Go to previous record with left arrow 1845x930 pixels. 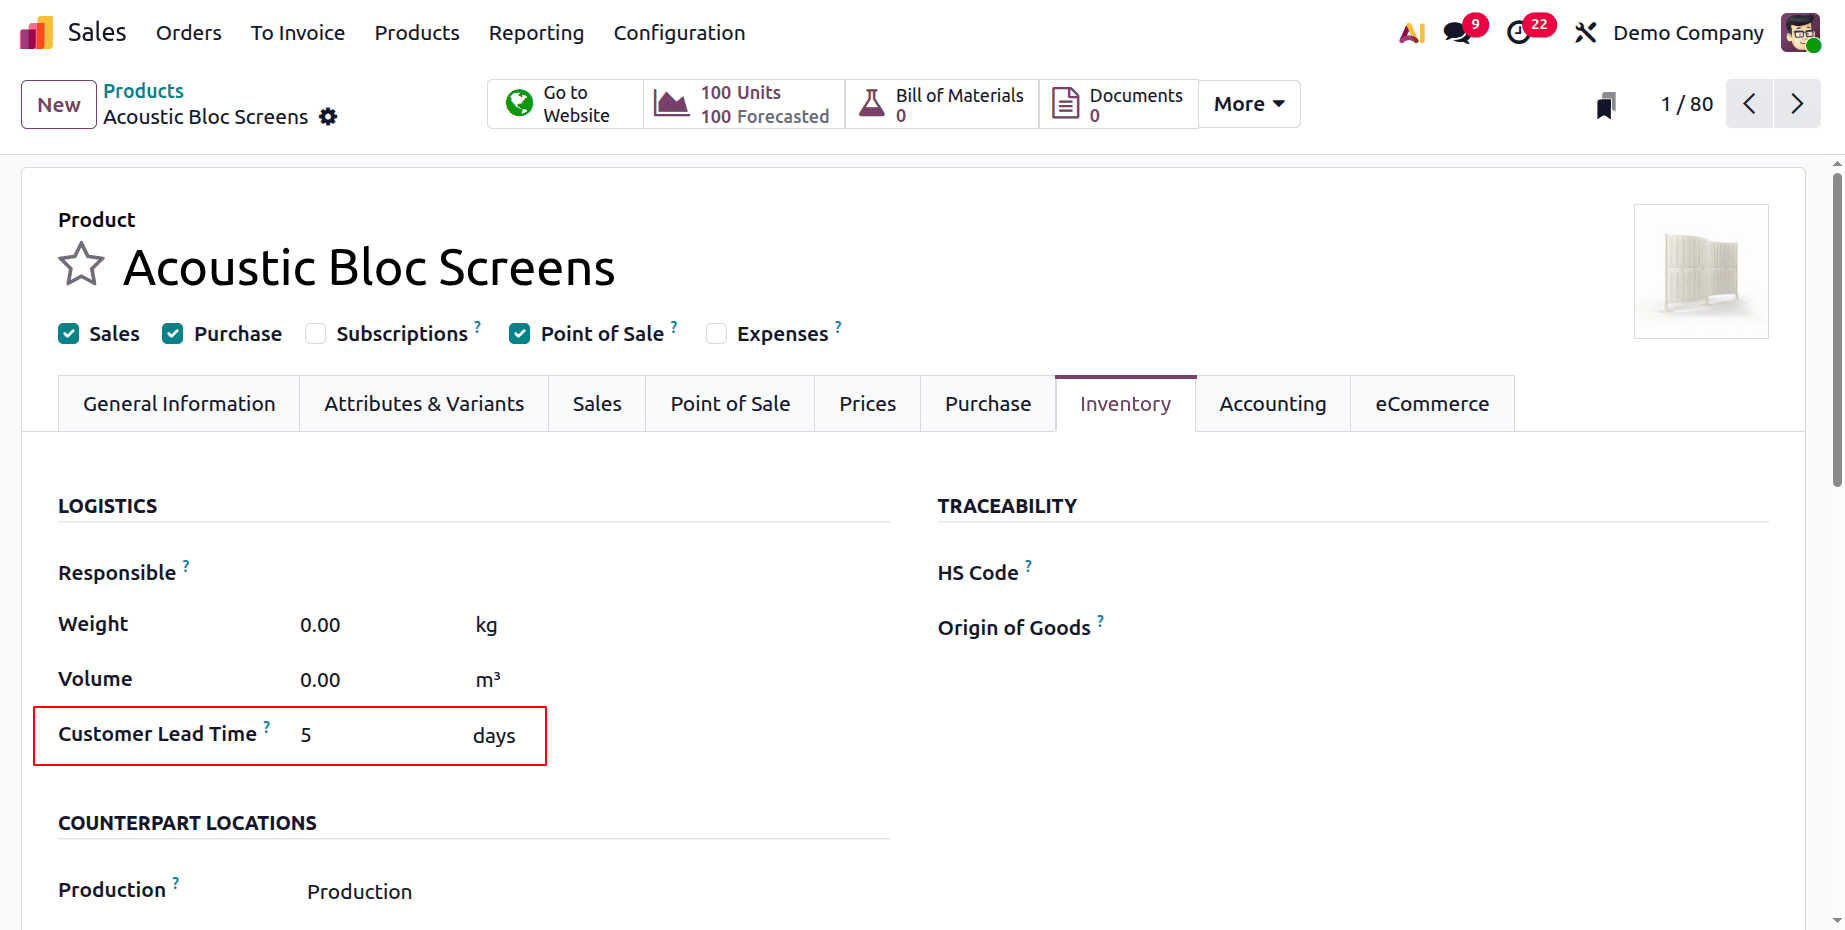(x=1749, y=103)
